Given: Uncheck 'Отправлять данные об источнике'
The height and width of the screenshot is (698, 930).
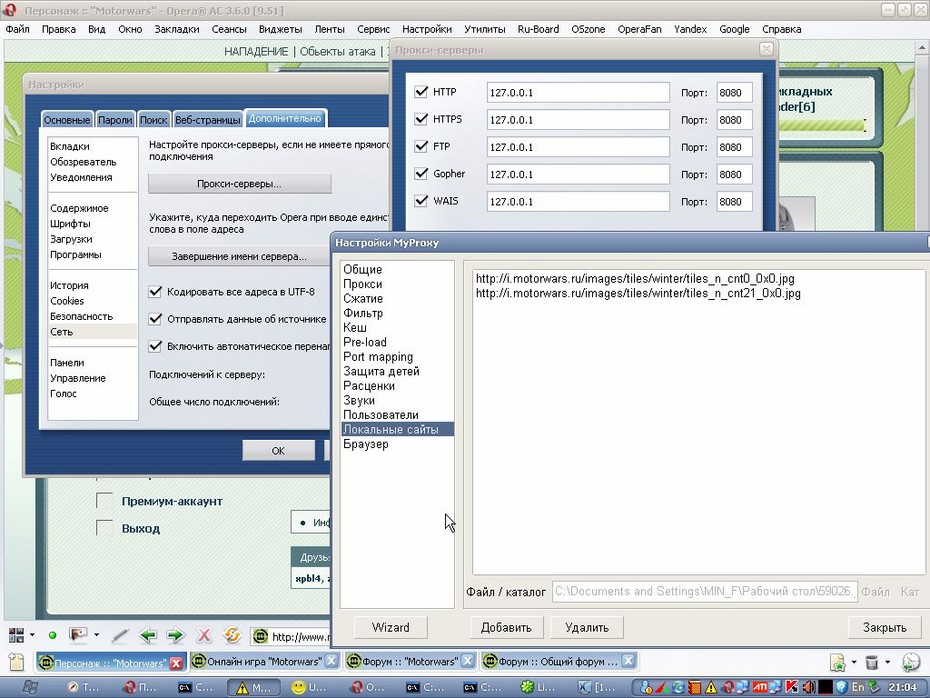Looking at the screenshot, I should [x=155, y=319].
